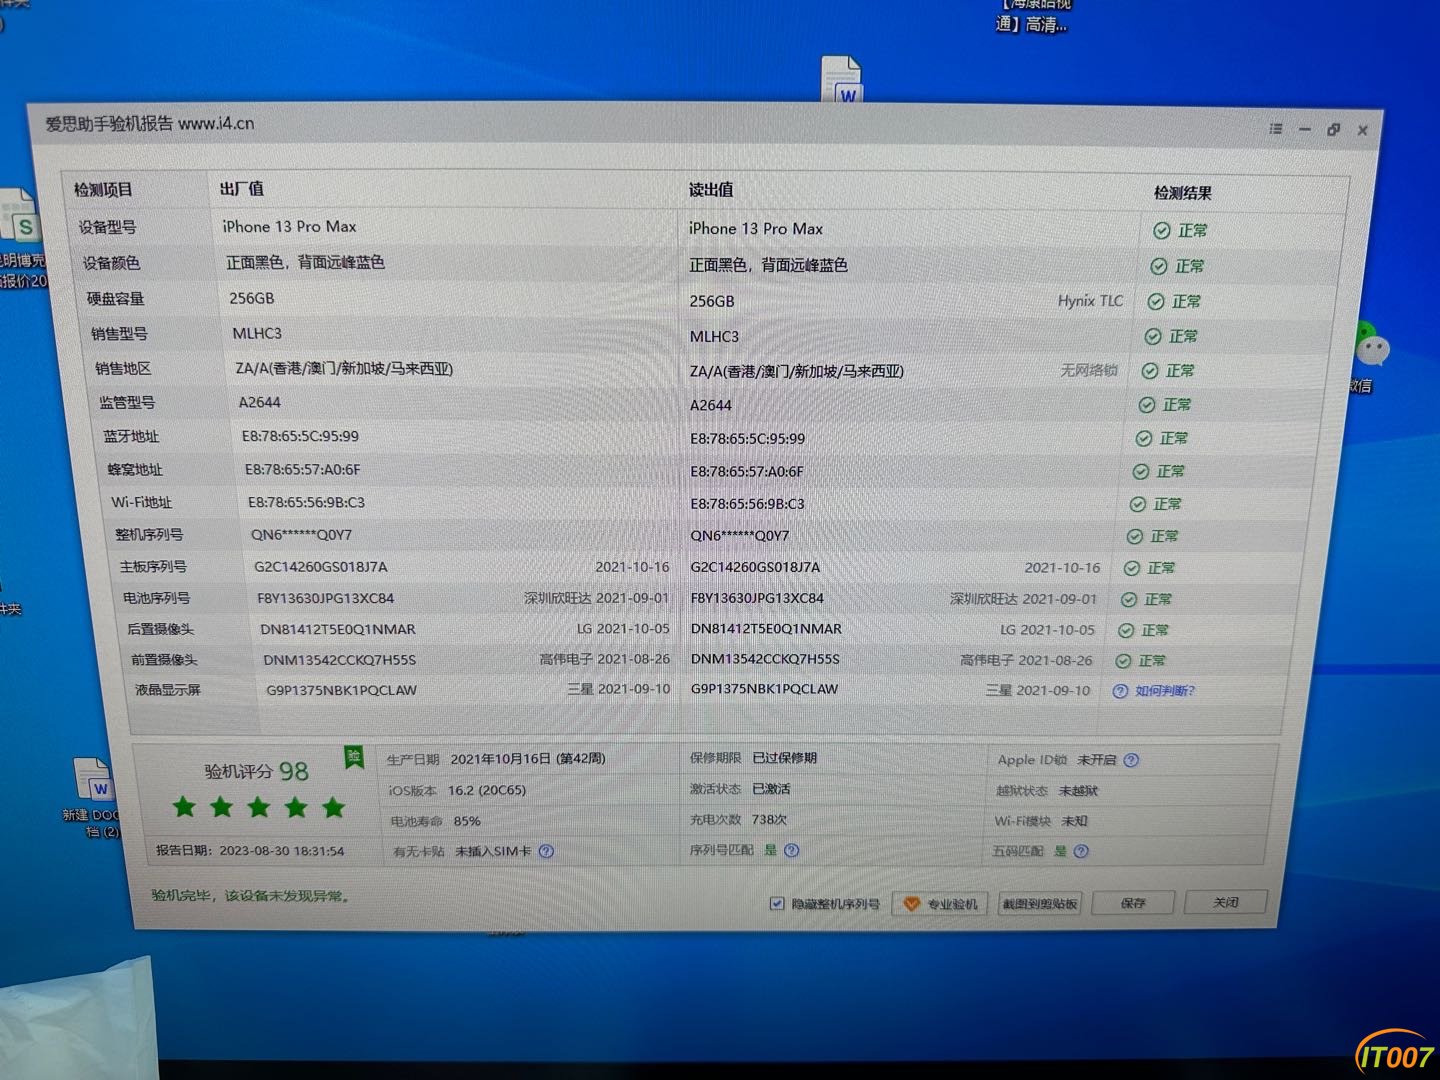The width and height of the screenshot is (1440, 1080).
Task: Click the green 验 badge near score
Action: (x=354, y=757)
